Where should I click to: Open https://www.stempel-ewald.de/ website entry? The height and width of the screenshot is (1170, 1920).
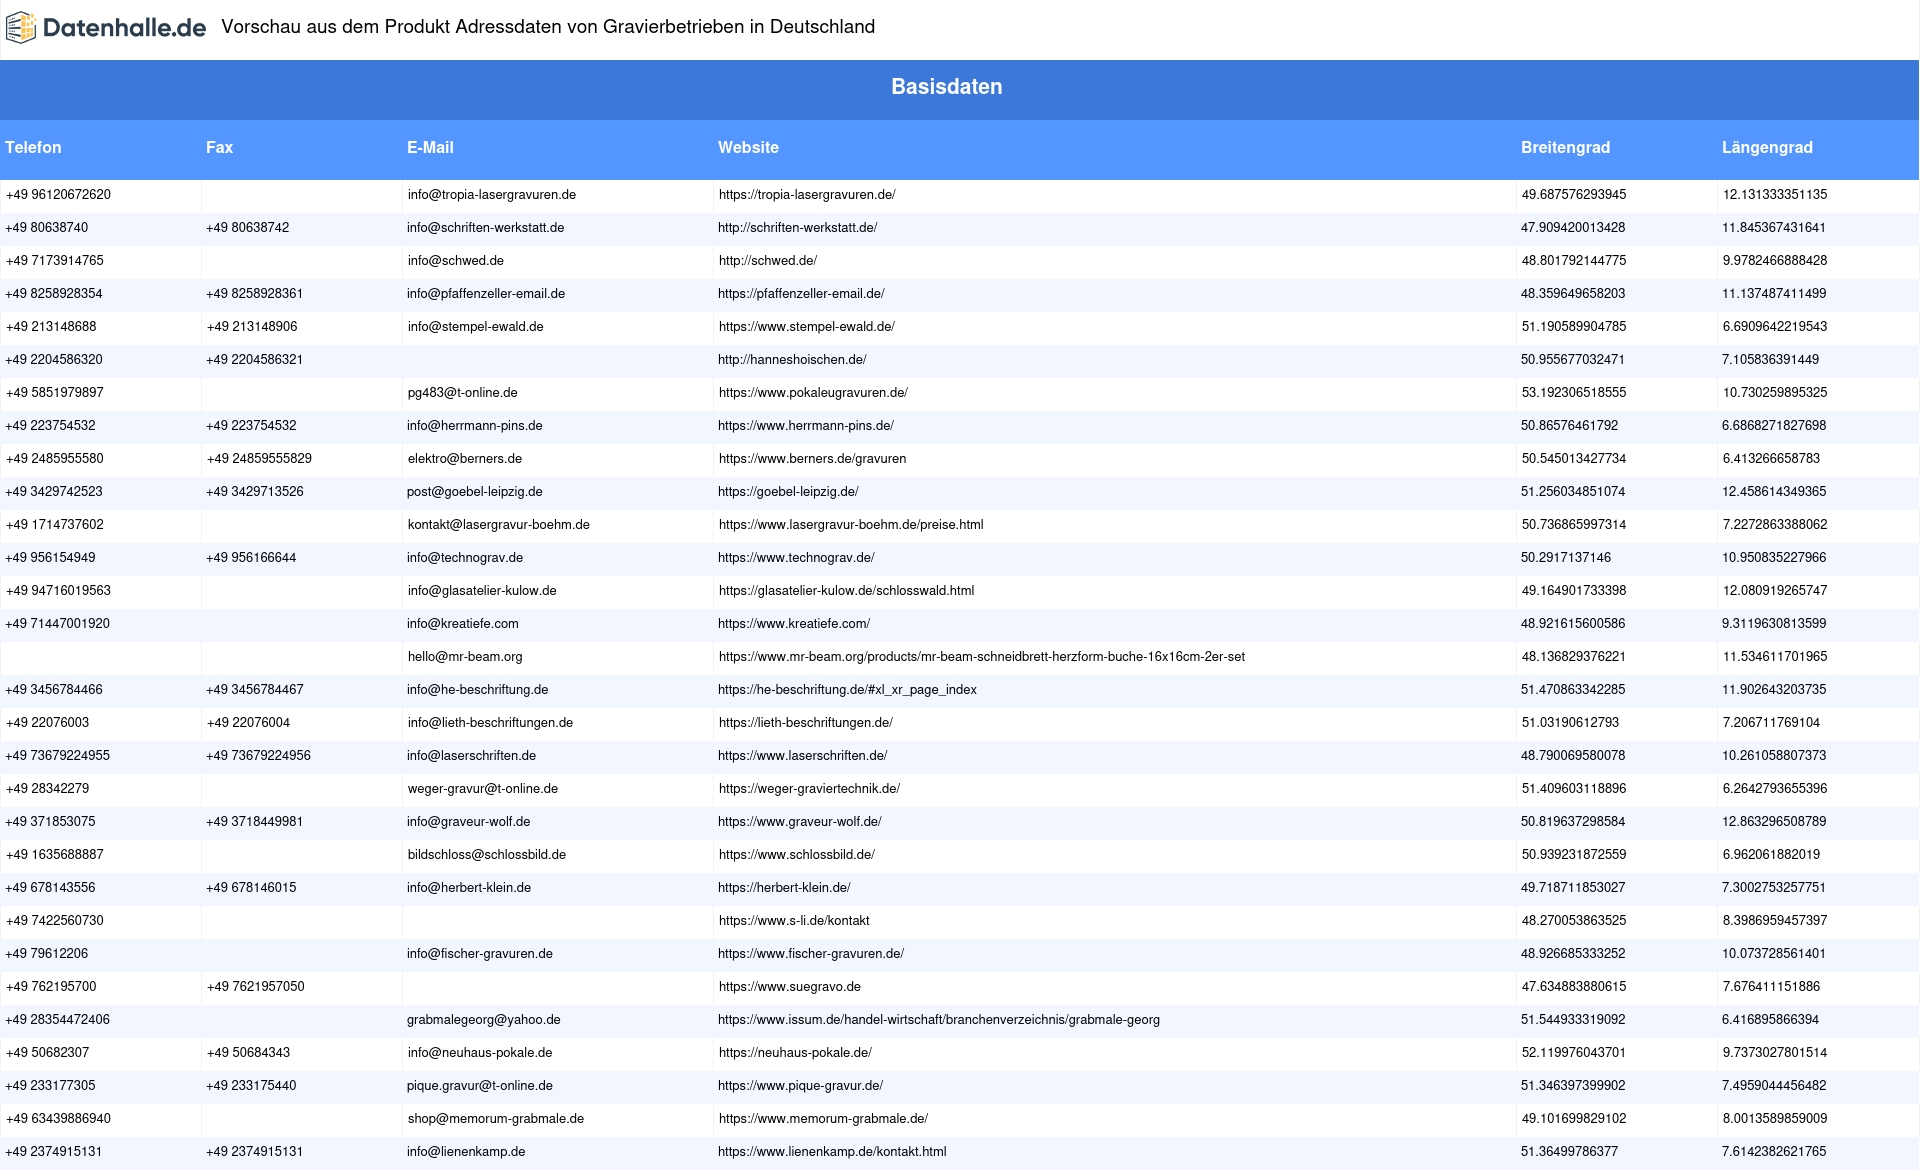(807, 327)
